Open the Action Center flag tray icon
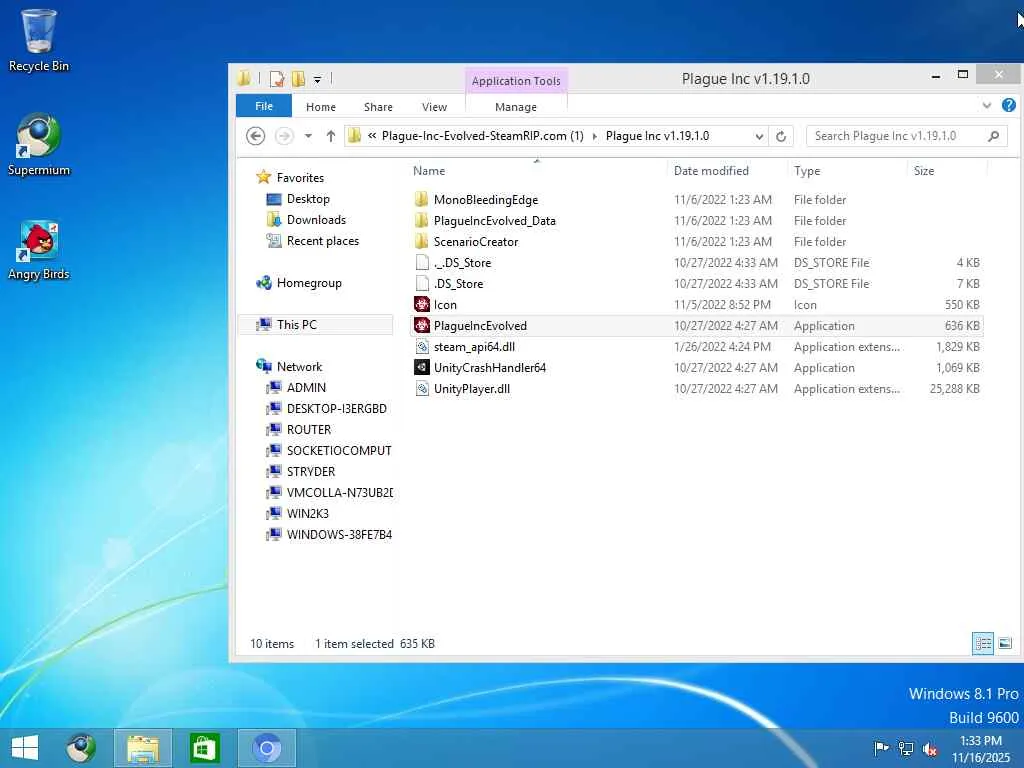1024x768 pixels. [x=881, y=748]
